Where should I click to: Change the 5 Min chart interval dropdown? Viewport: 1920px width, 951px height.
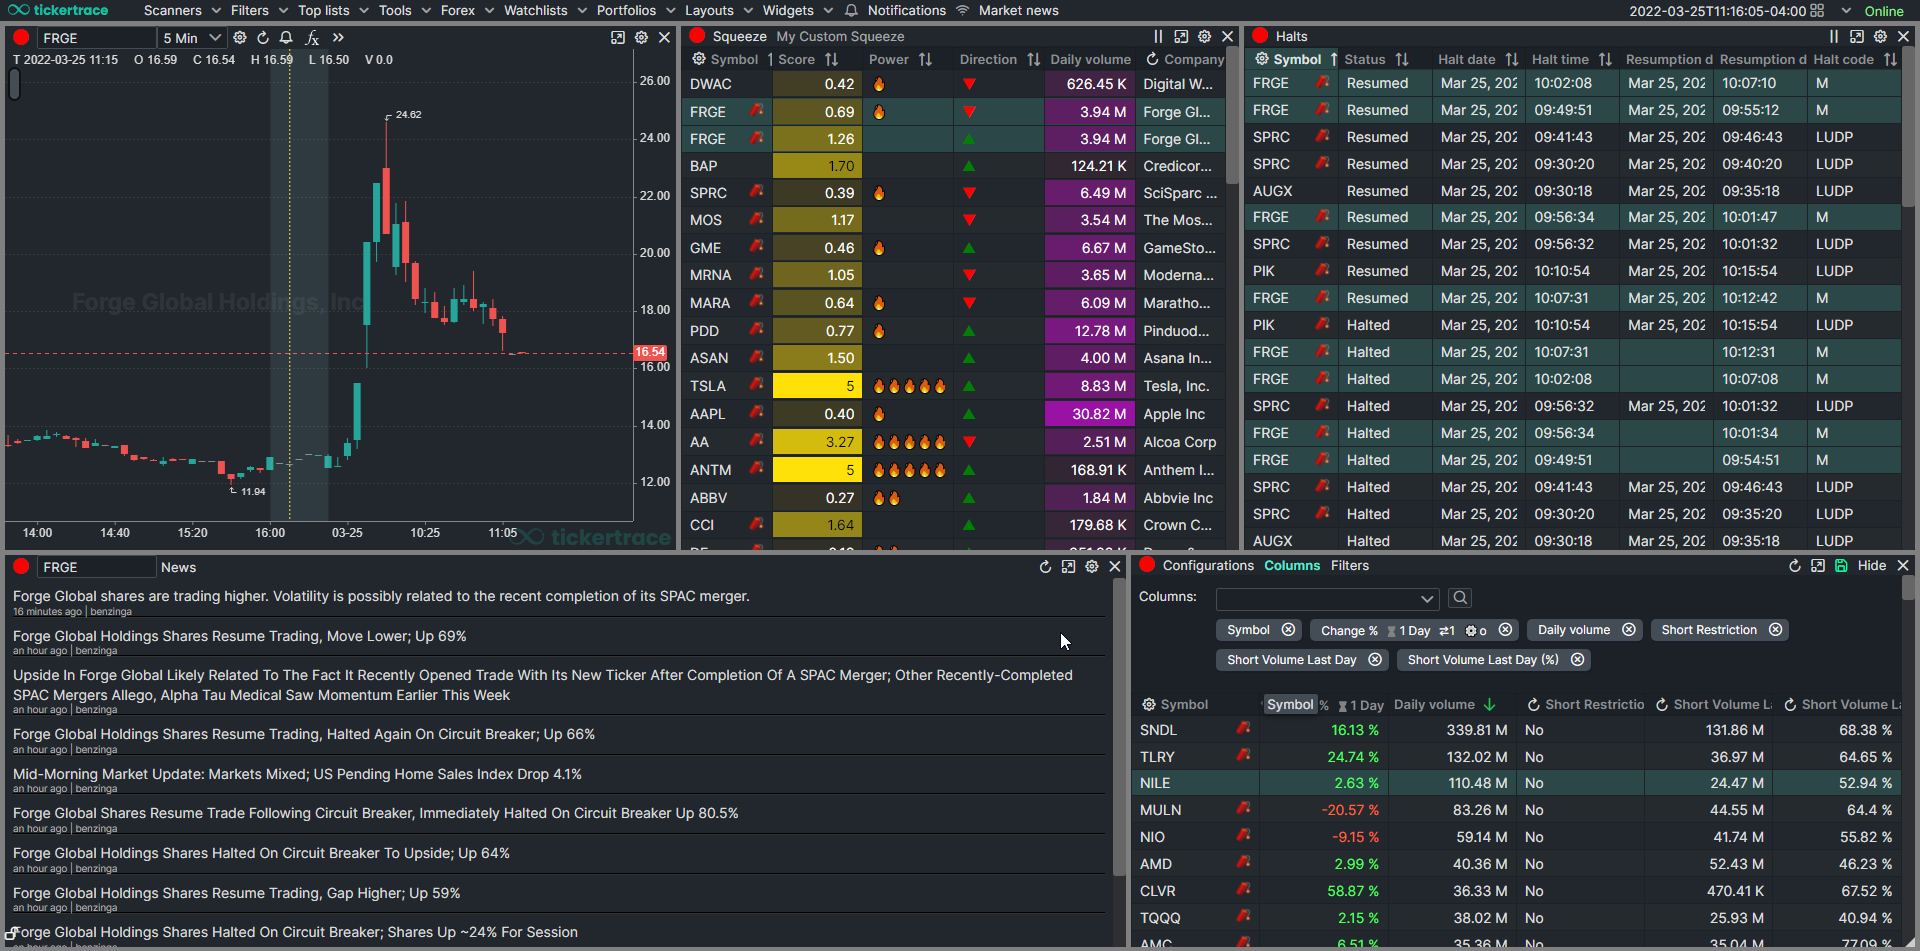point(191,38)
